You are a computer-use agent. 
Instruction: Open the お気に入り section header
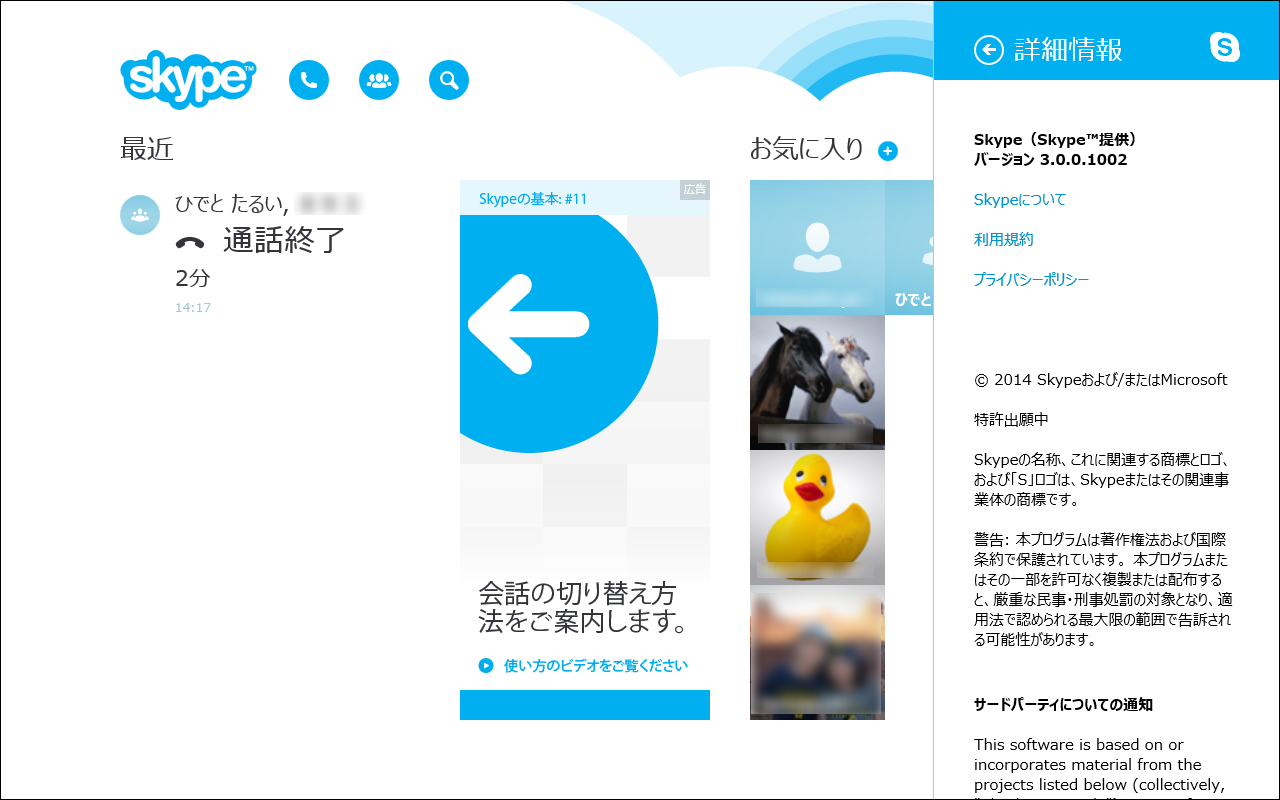807,148
